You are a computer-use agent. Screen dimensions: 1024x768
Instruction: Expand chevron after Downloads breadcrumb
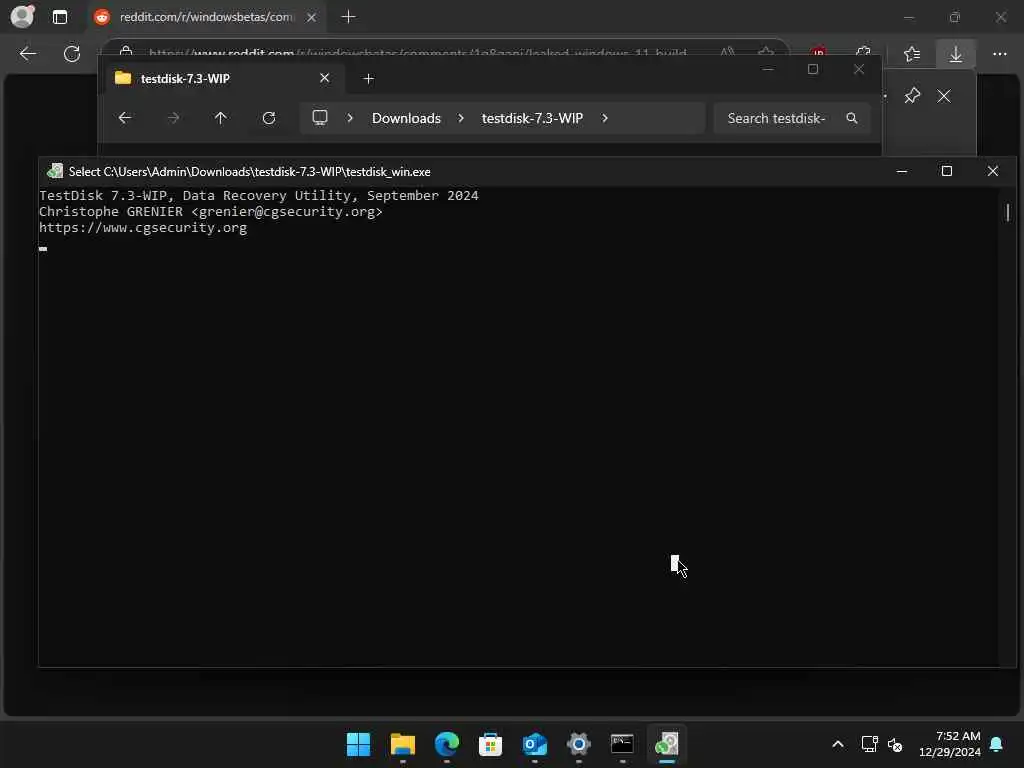point(461,118)
